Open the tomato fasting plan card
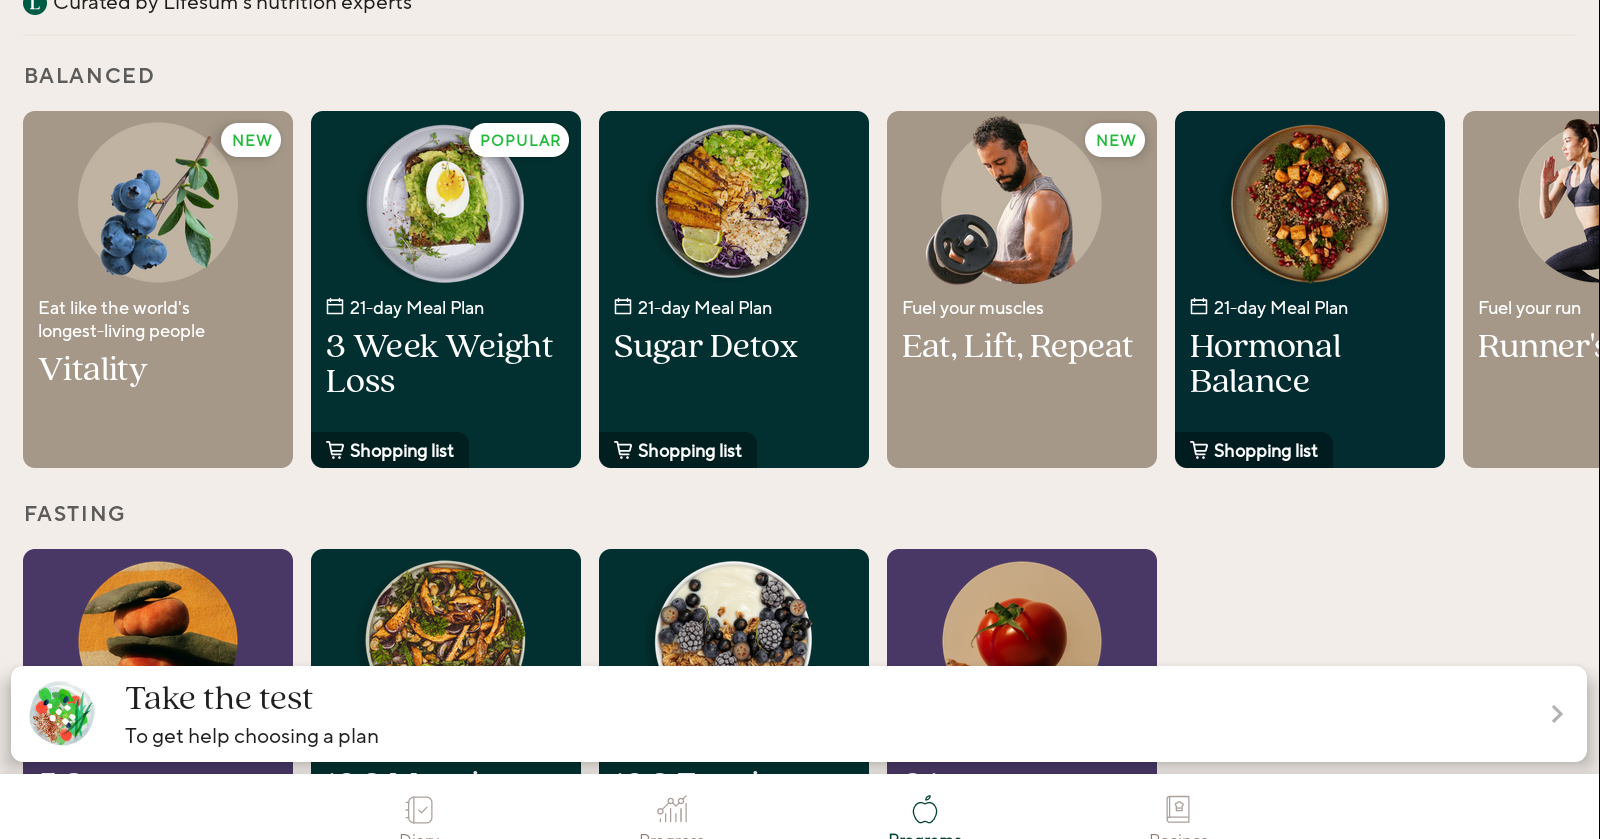Screen dimensions: 1600x839 1021,607
